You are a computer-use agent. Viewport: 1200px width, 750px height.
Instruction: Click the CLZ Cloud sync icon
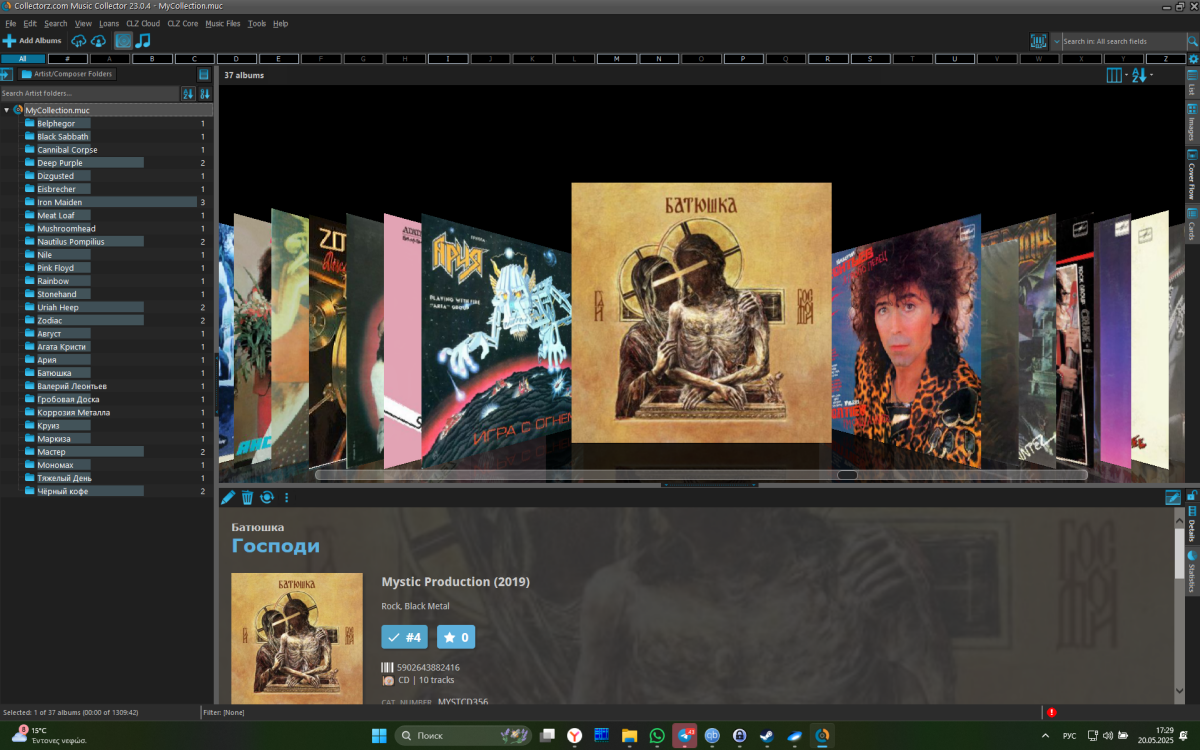click(79, 41)
